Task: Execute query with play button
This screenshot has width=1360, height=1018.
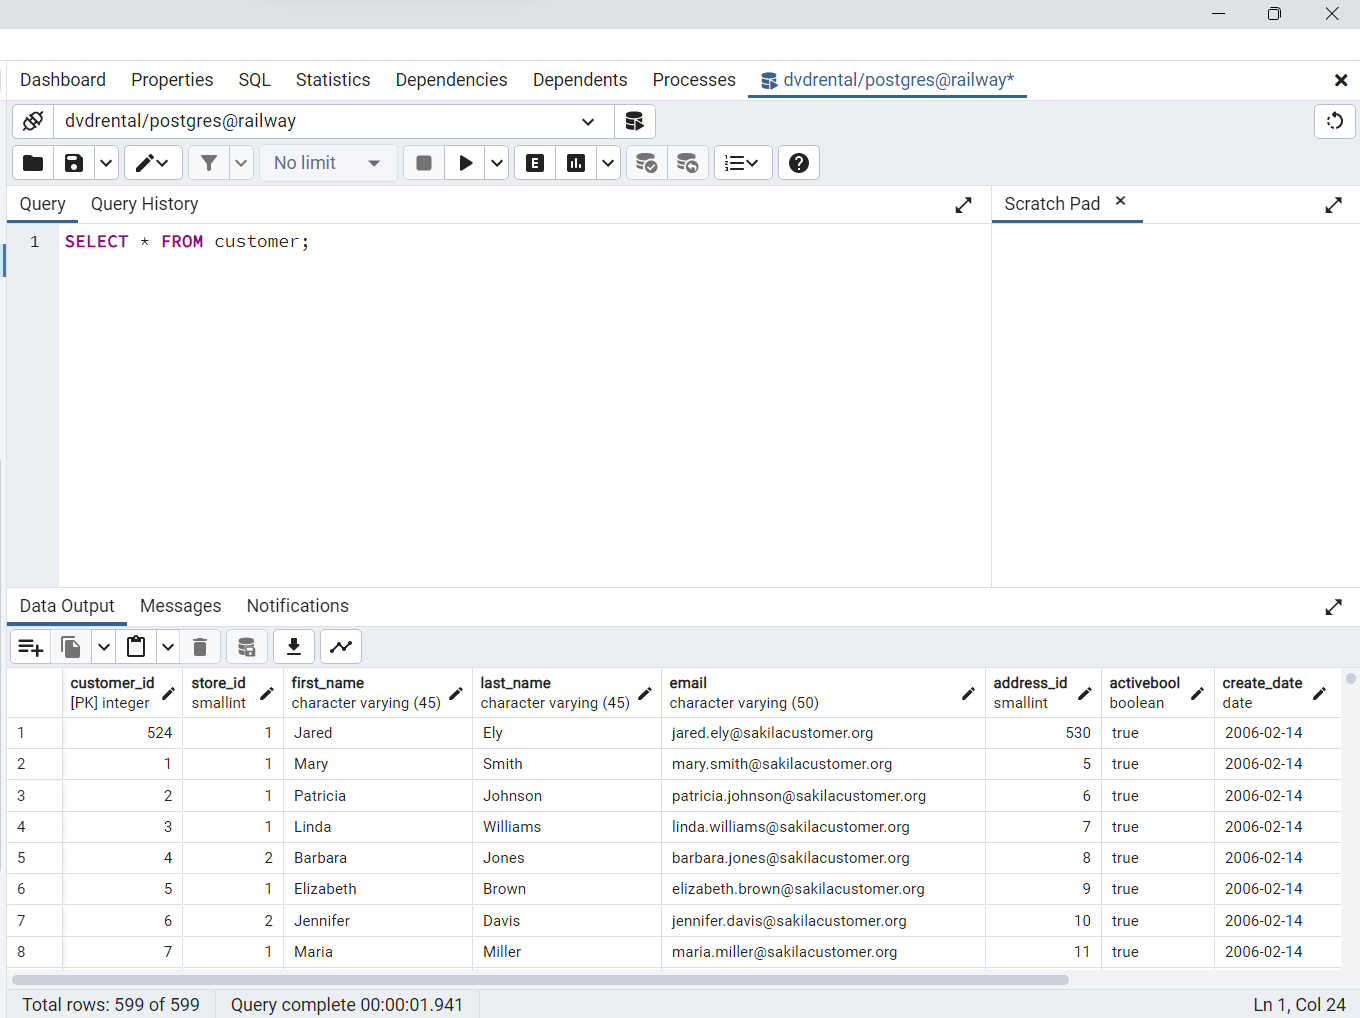Action: point(465,163)
